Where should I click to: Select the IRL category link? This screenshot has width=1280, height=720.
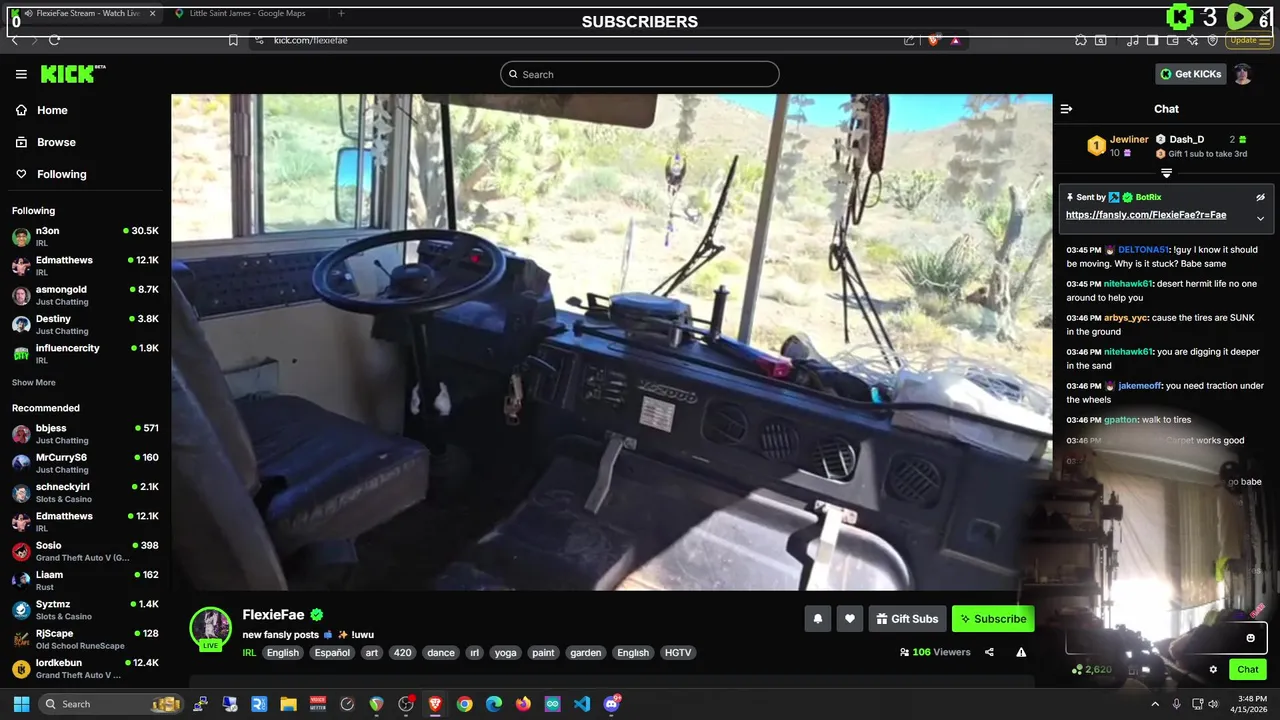click(249, 653)
